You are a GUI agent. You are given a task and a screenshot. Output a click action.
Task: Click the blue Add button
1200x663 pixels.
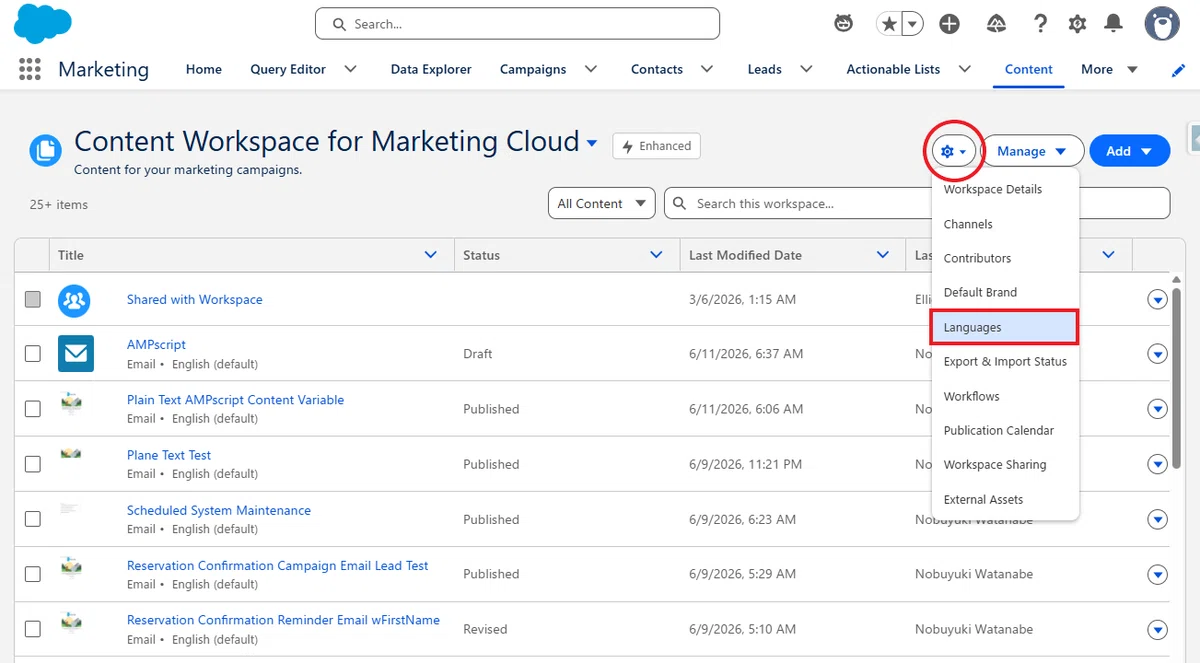(1130, 151)
